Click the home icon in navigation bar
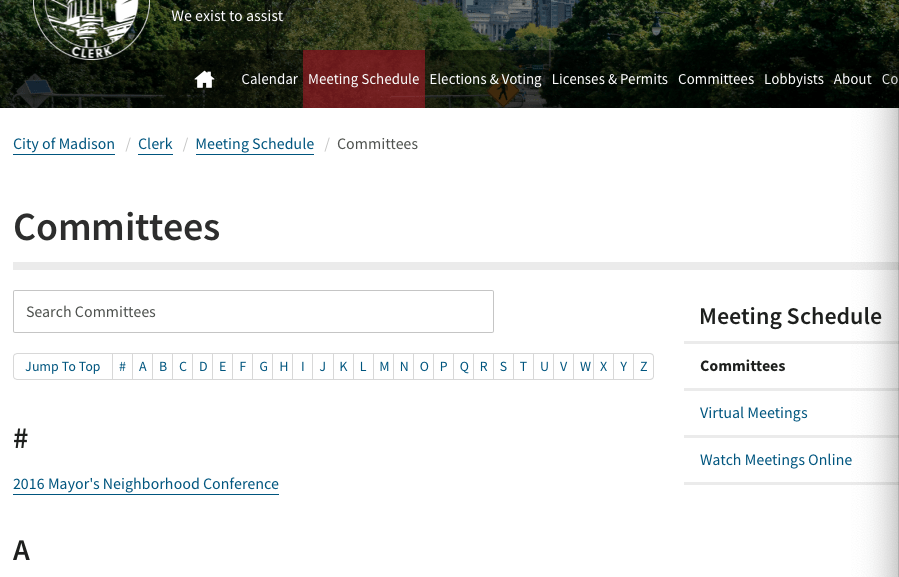 [204, 79]
